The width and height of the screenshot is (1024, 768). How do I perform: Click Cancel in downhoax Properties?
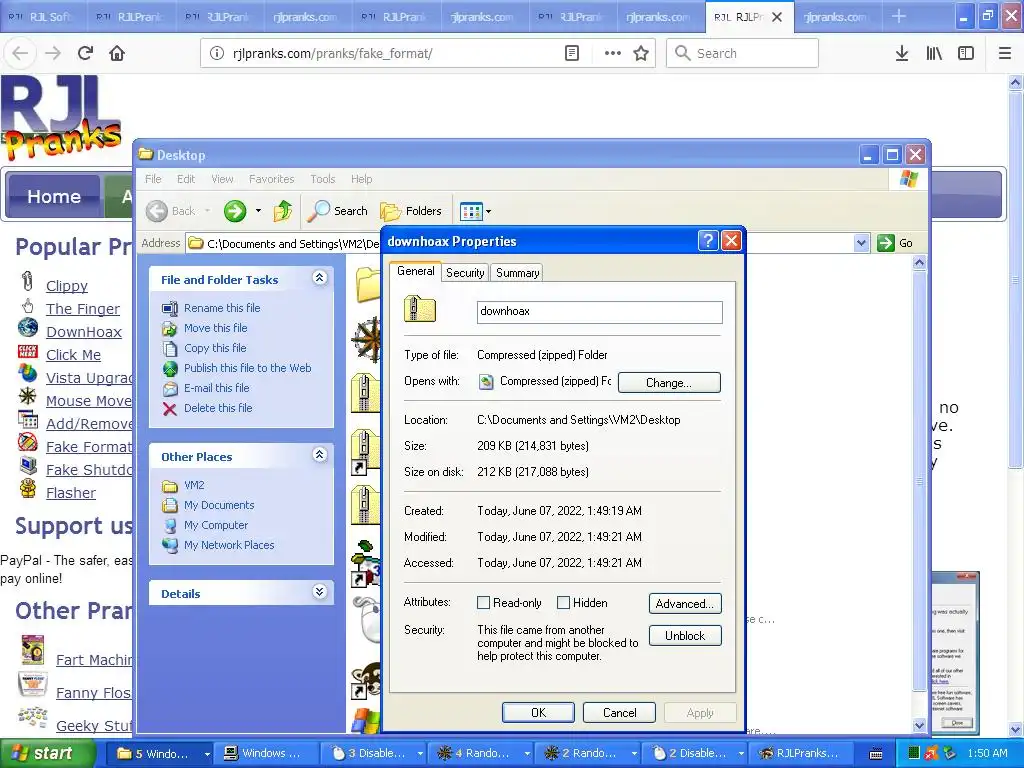[619, 712]
